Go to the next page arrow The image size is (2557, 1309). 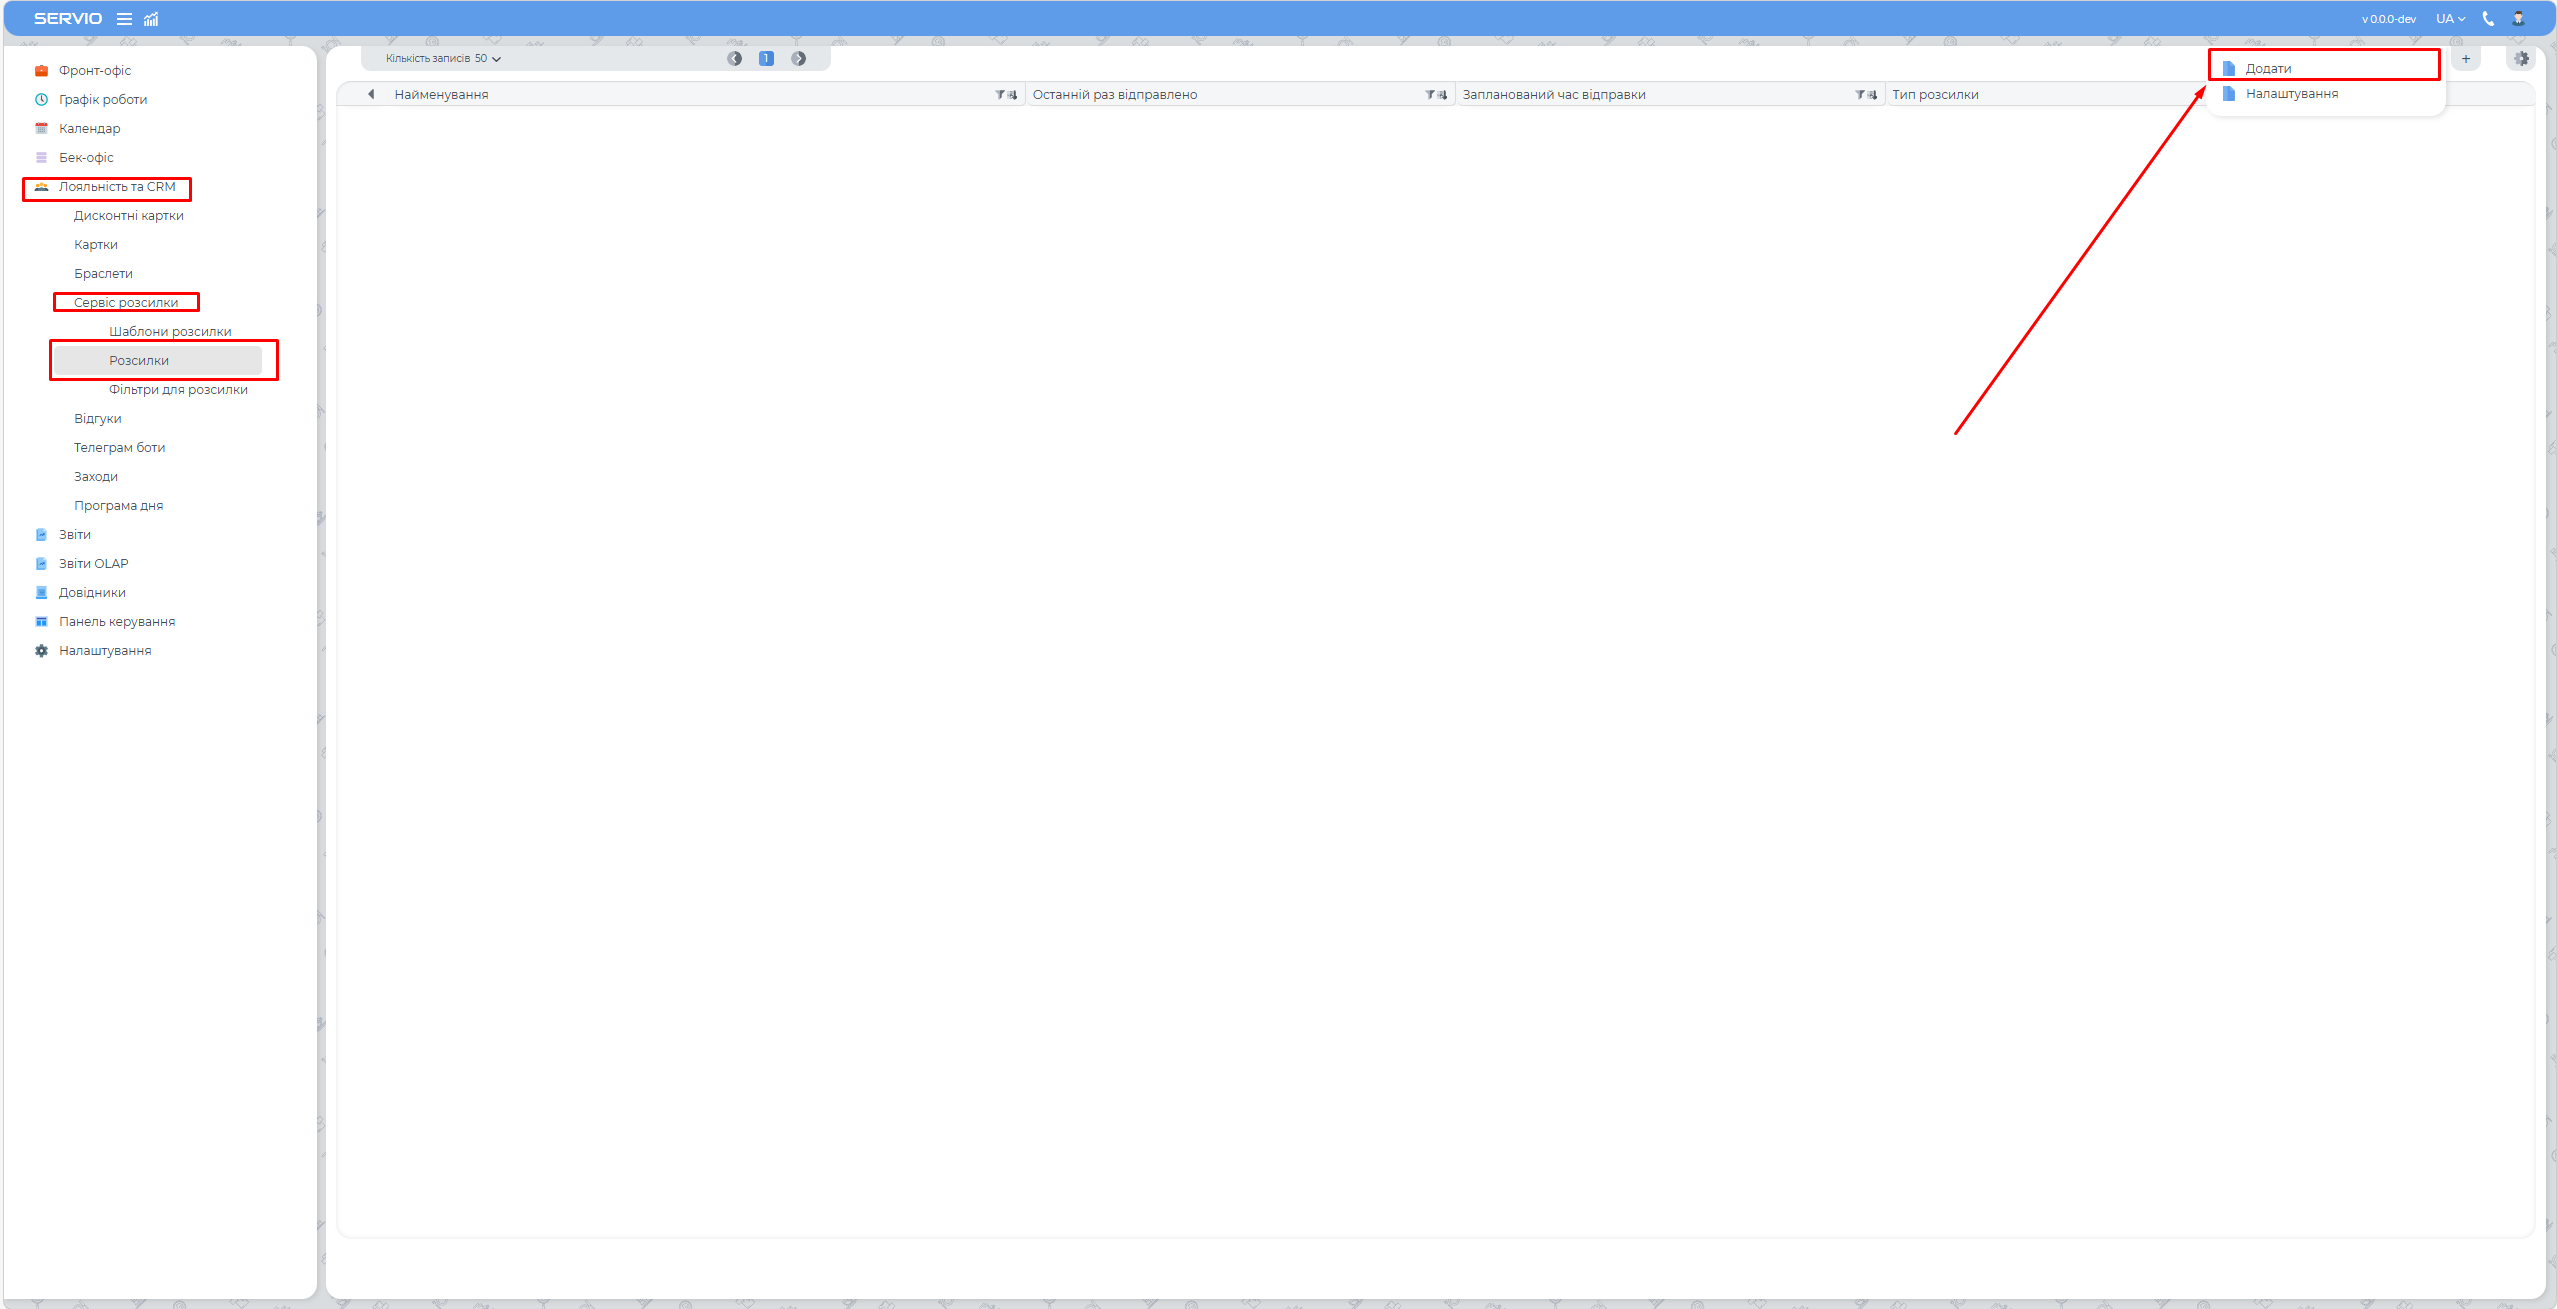pos(799,59)
